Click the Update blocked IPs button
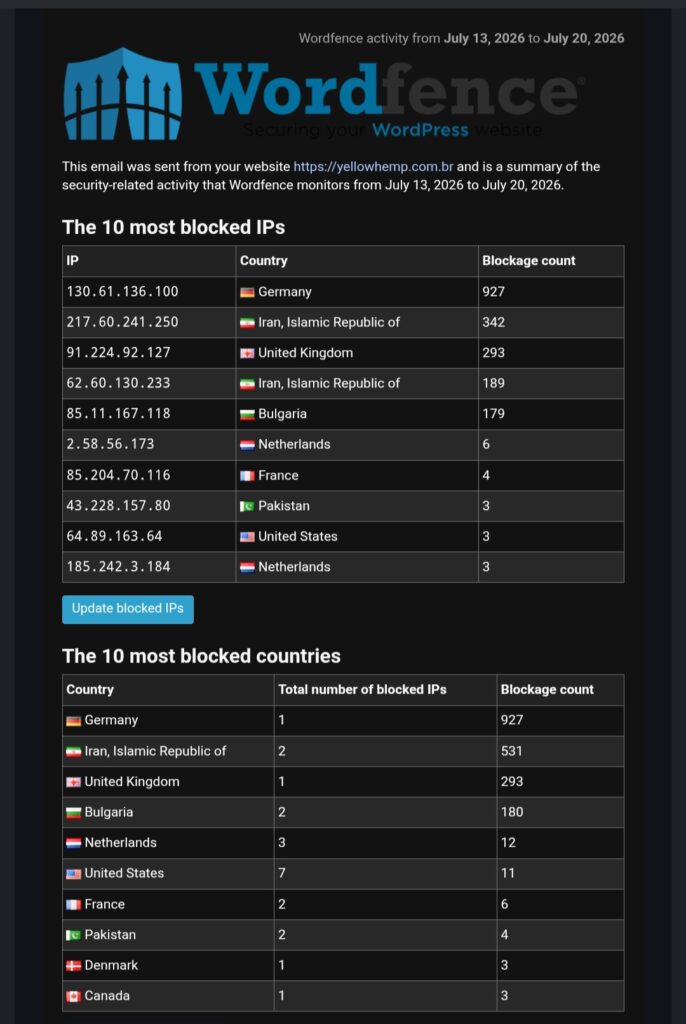The height and width of the screenshot is (1024, 686). click(x=128, y=609)
